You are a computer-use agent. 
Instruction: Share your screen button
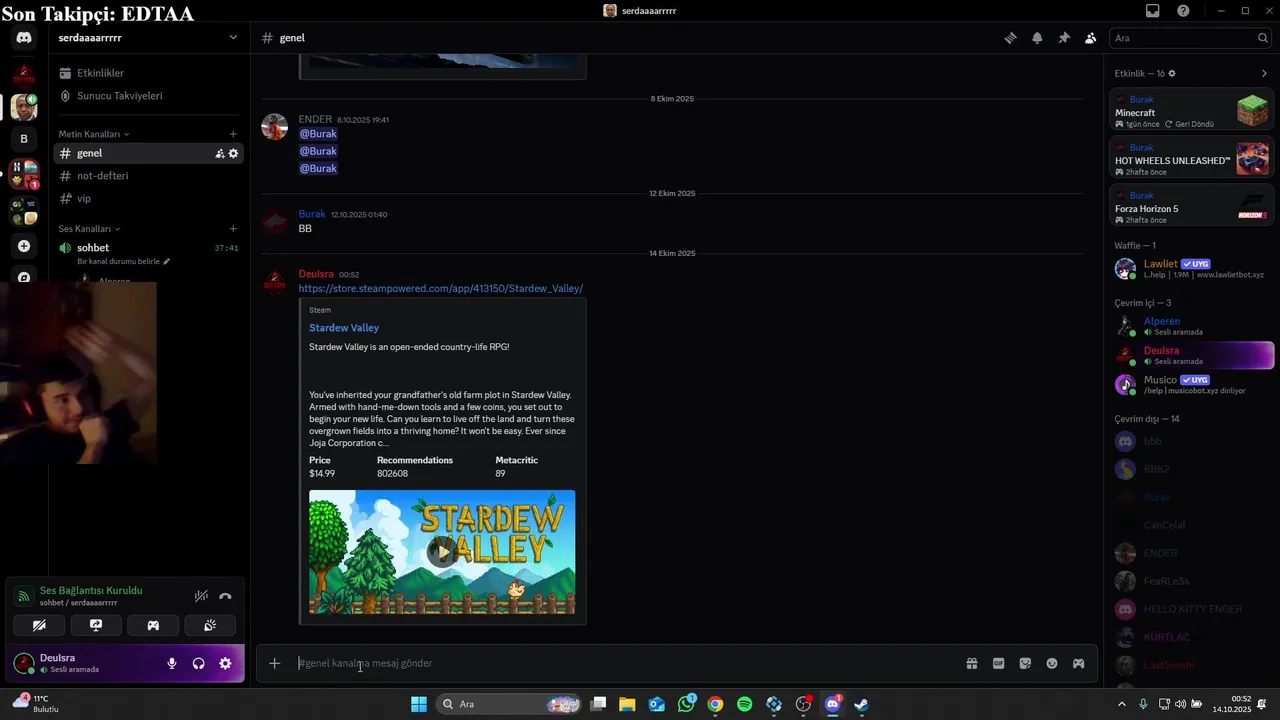[96, 625]
